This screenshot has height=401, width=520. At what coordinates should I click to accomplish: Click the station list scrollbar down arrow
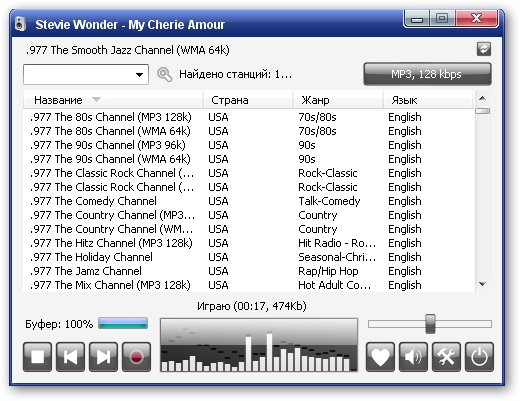pos(482,284)
